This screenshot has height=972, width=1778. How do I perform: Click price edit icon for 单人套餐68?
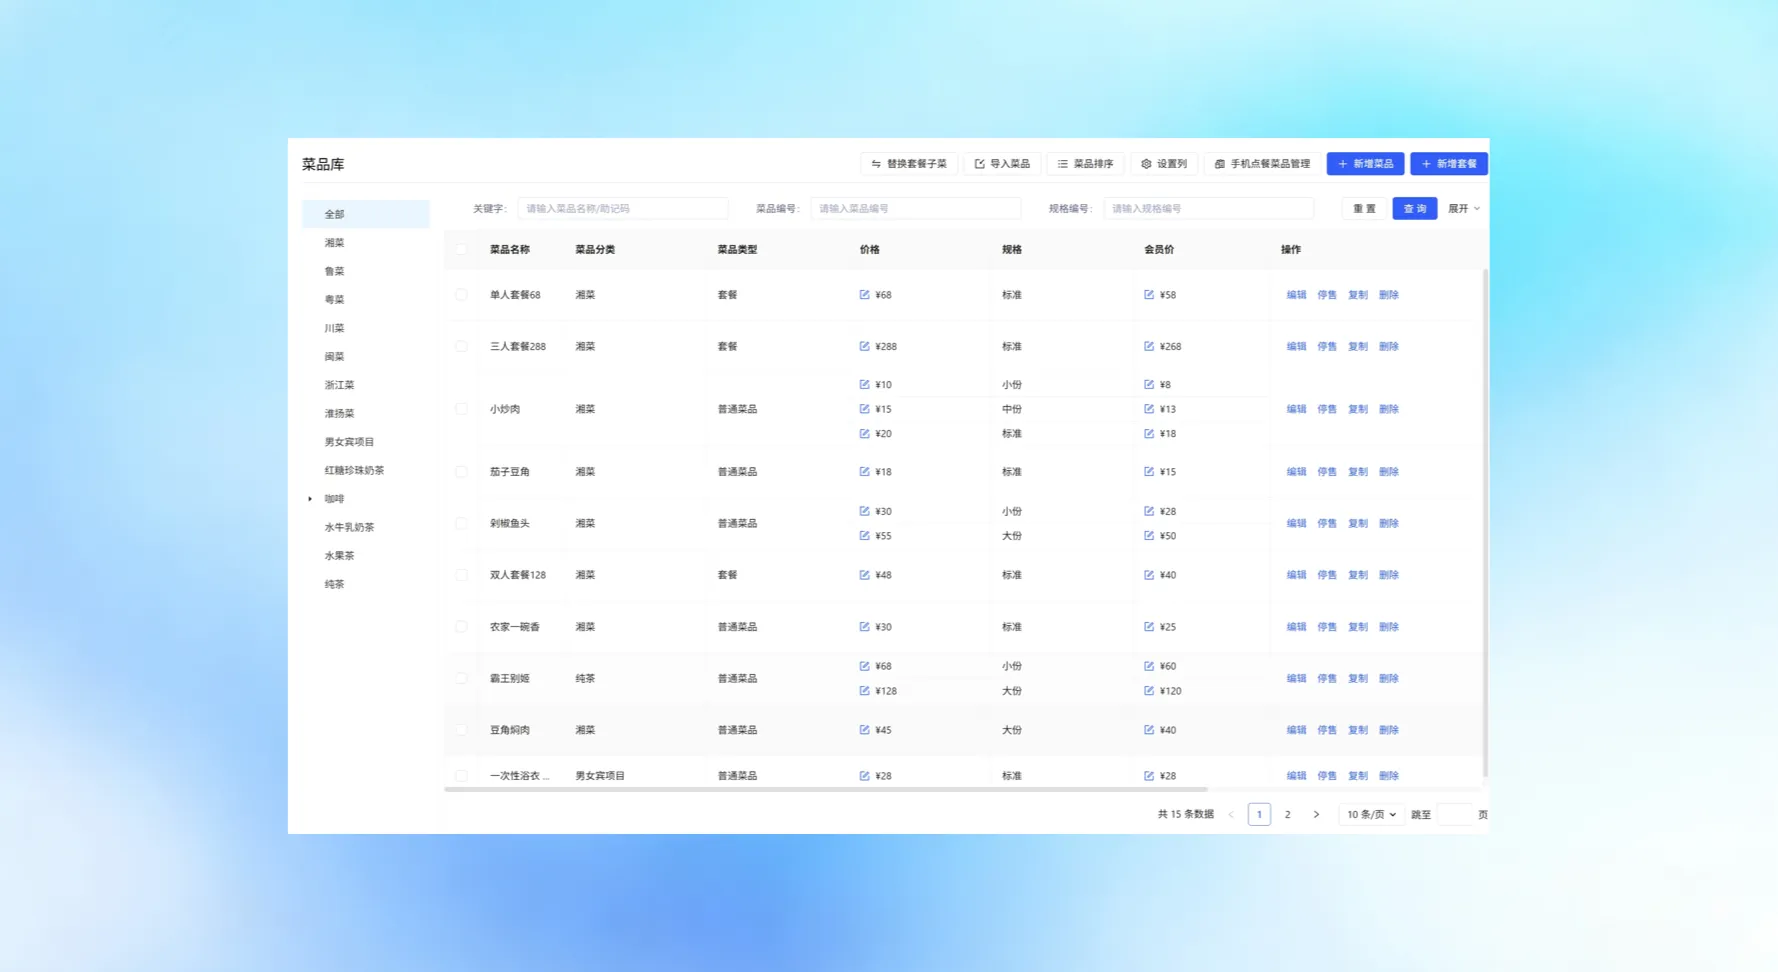(864, 295)
